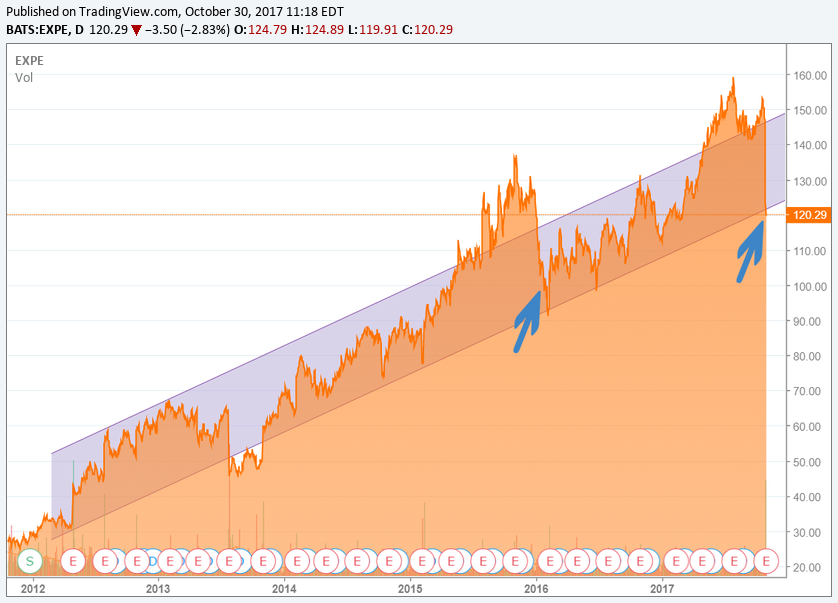Toggle the Vol study via its legend label

click(x=22, y=78)
